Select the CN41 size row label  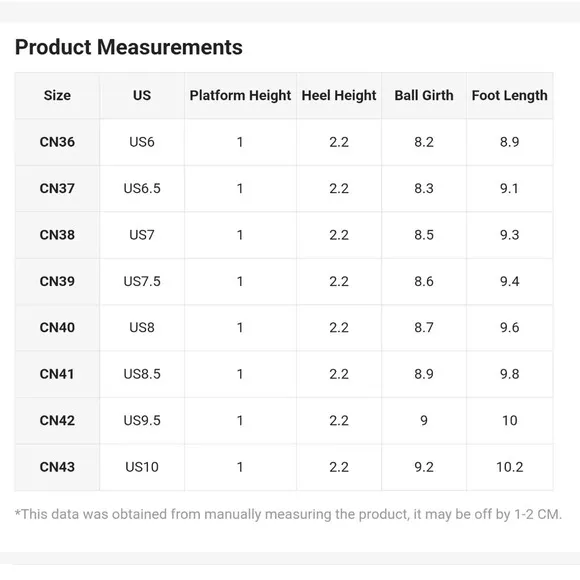[x=57, y=374]
